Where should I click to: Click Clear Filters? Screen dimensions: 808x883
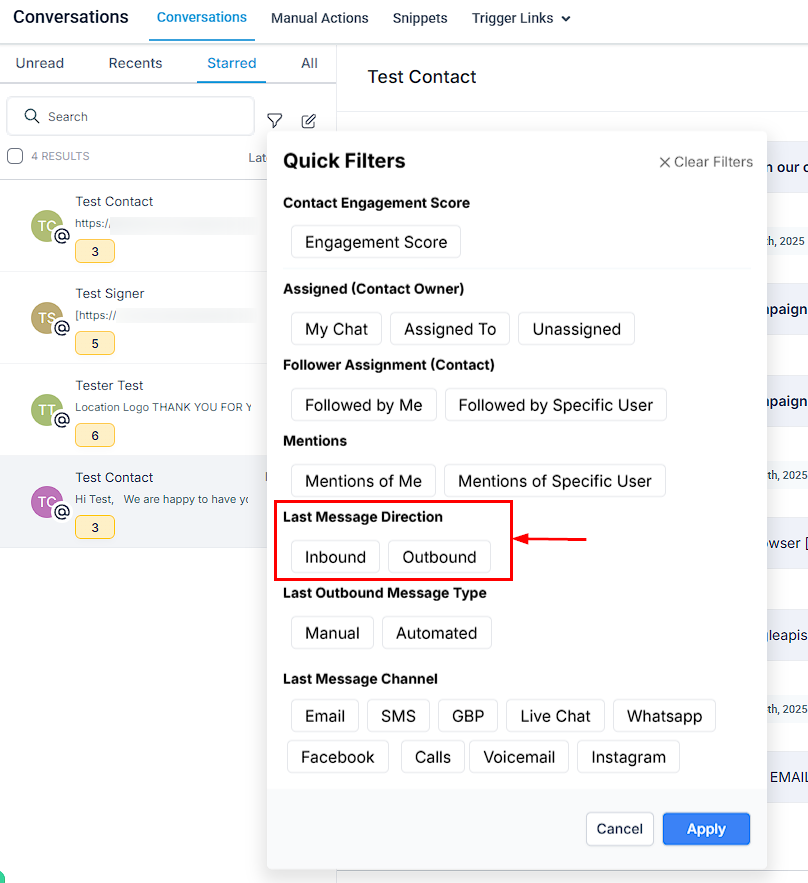(706, 162)
